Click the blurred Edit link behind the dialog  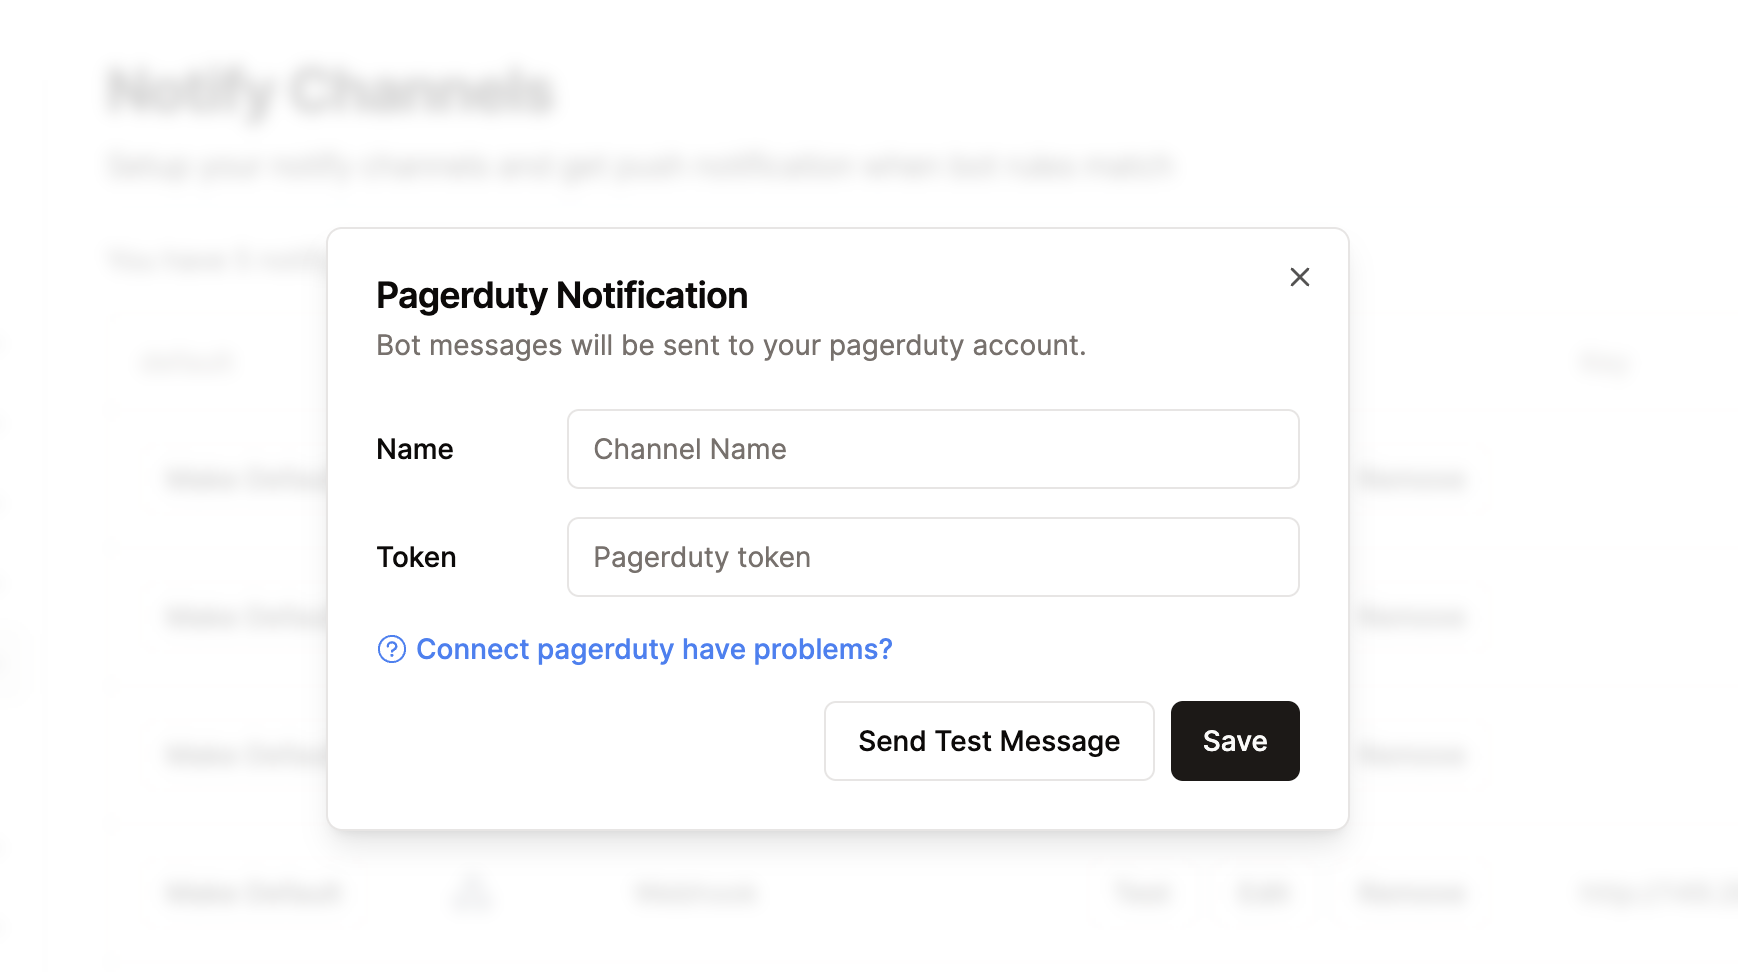[x=1262, y=892]
